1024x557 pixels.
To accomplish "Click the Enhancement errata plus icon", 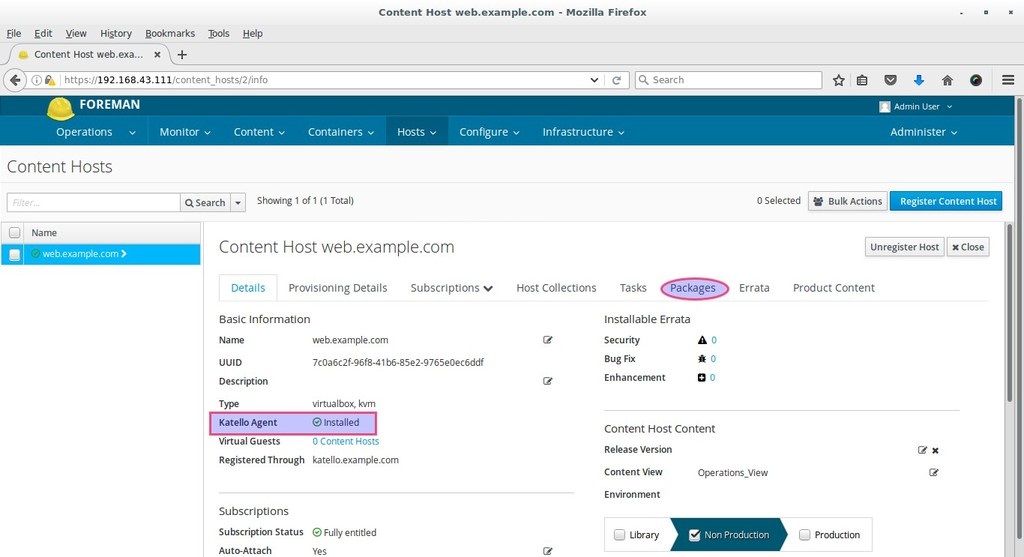I will [701, 377].
